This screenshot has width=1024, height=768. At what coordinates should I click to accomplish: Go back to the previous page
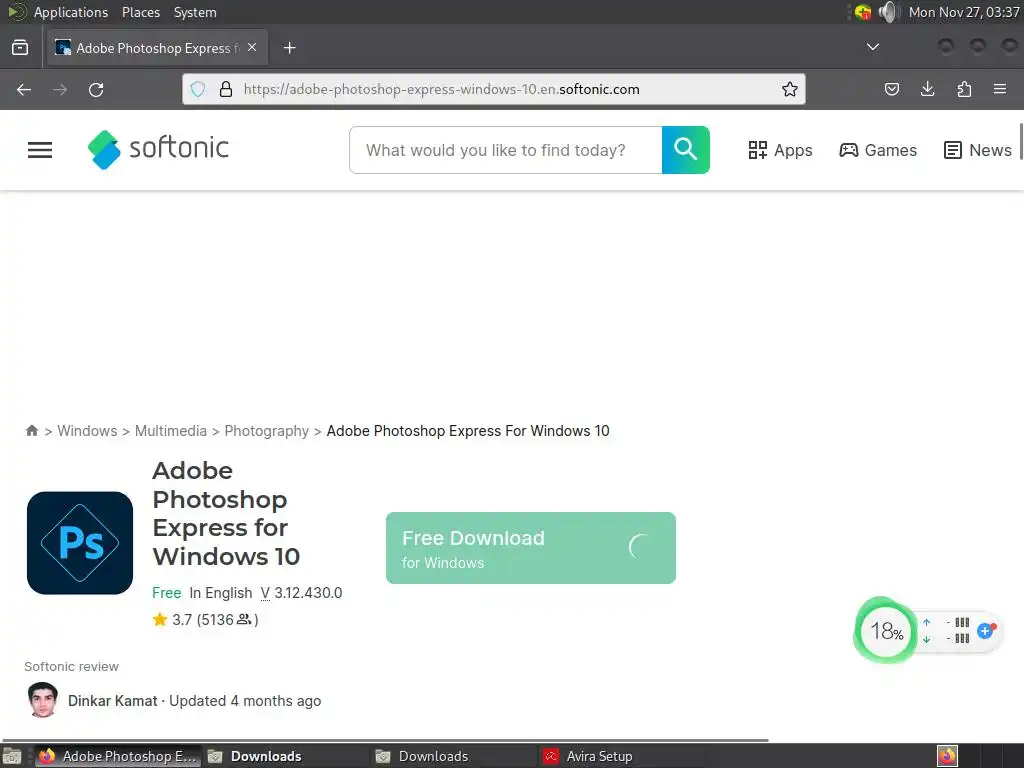(x=24, y=89)
